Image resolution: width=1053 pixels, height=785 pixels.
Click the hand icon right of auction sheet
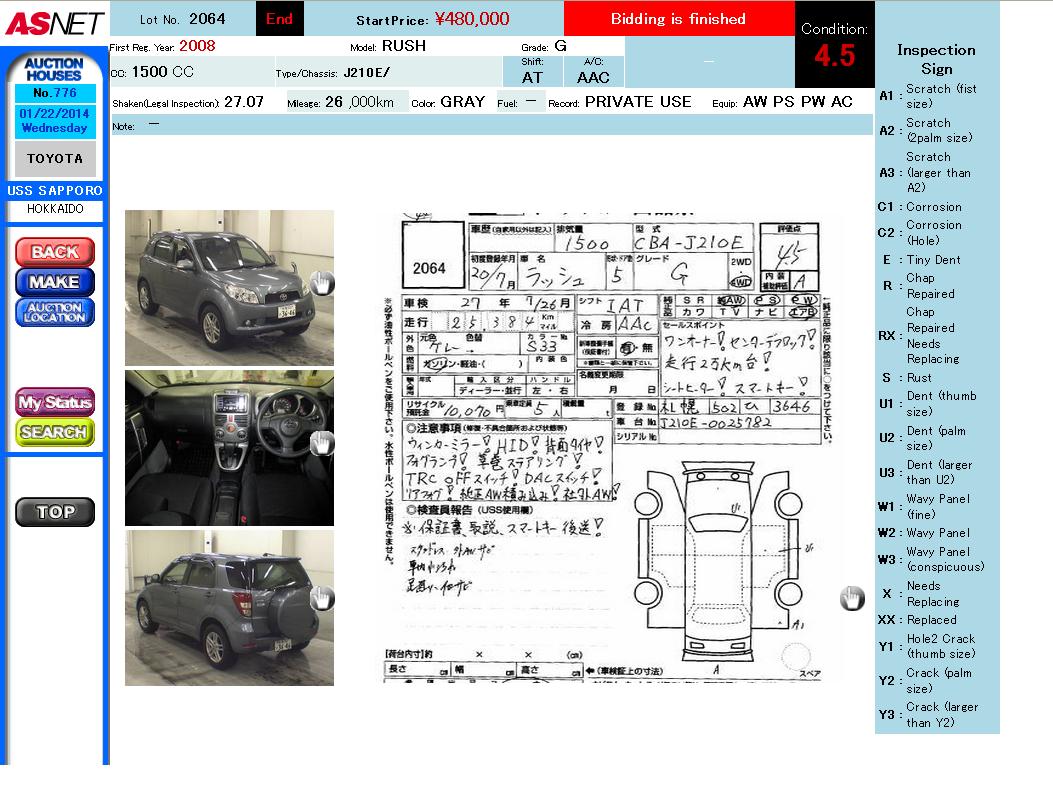pos(851,598)
